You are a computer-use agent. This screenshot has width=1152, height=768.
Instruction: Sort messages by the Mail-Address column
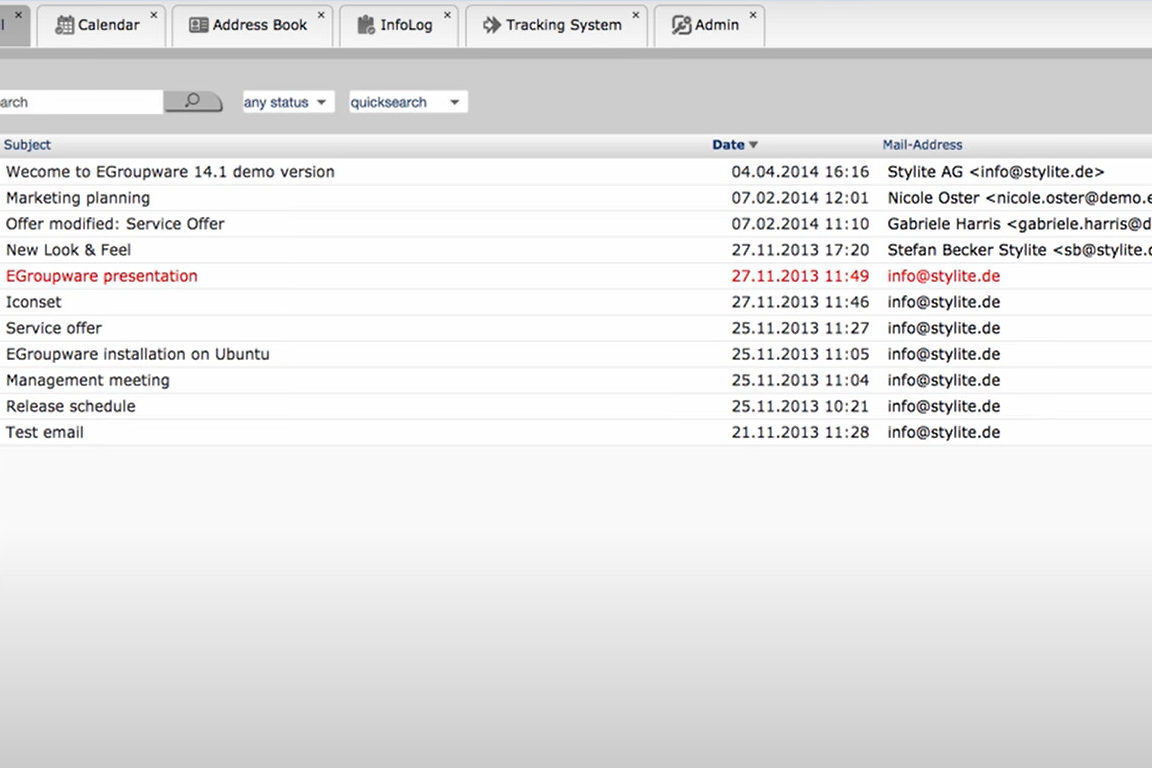click(x=922, y=144)
